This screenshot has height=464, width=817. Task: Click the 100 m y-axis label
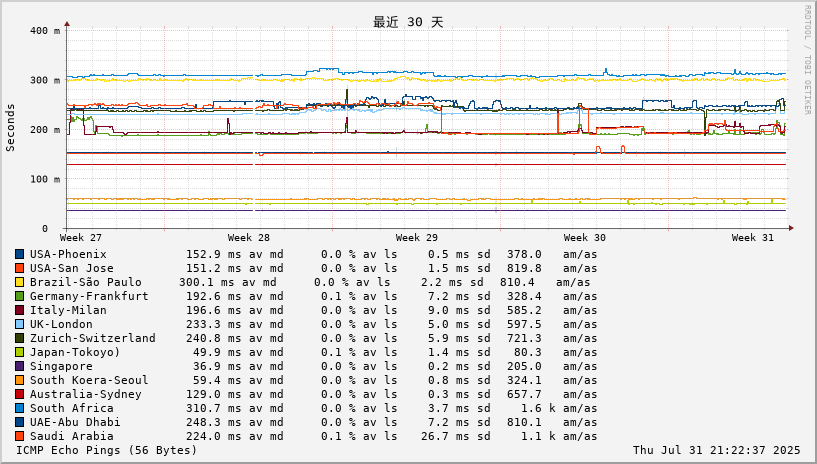45,179
